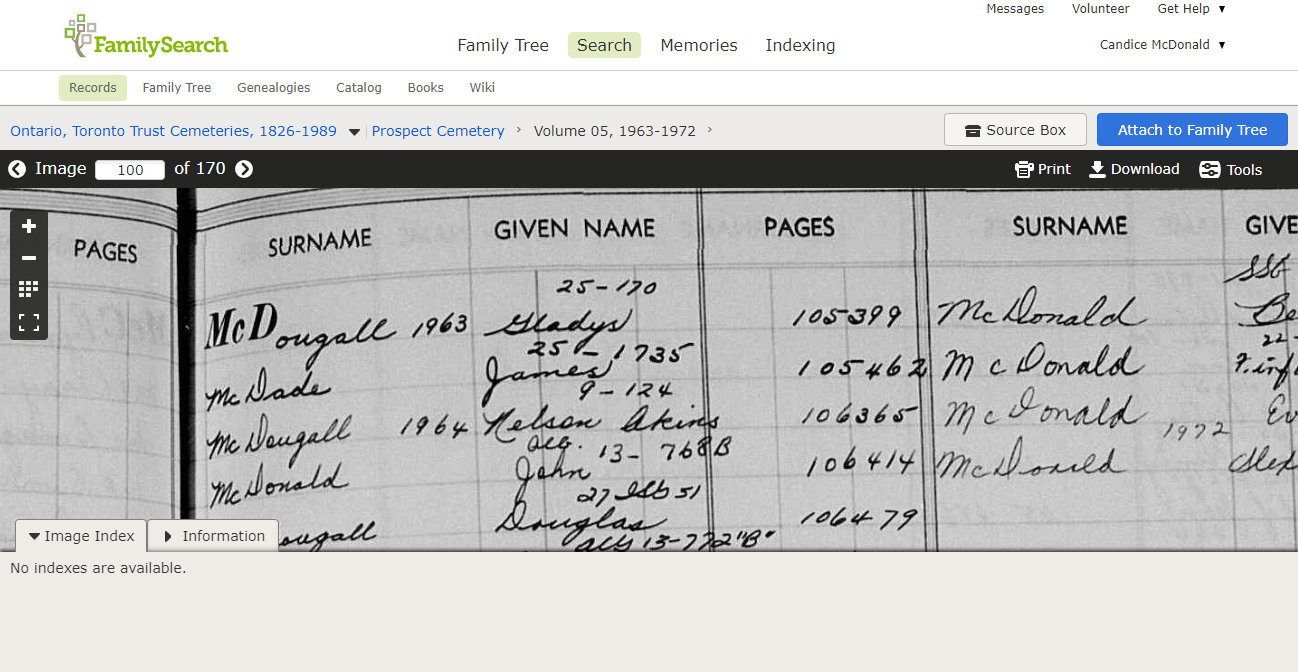The height and width of the screenshot is (672, 1298).
Task: Open the Catalog sub-tab
Action: pos(359,88)
